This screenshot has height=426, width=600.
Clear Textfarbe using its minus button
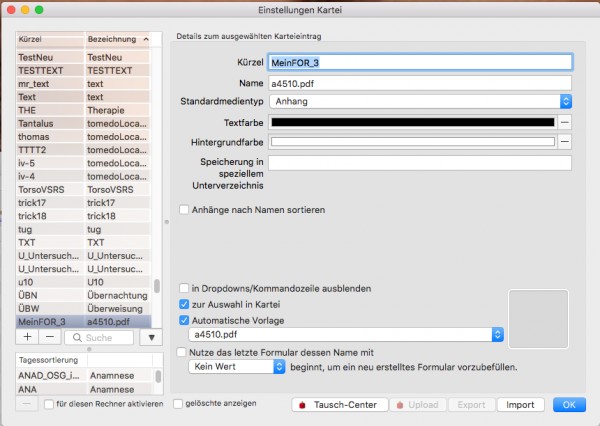click(565, 122)
